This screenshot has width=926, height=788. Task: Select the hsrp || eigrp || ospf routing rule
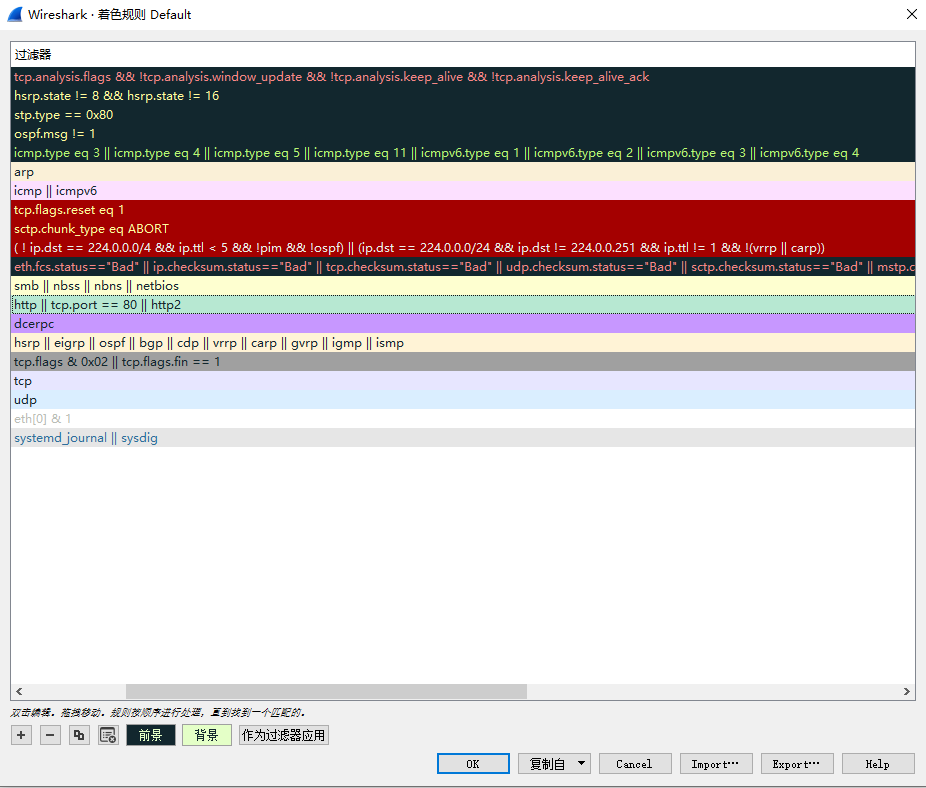click(x=463, y=343)
